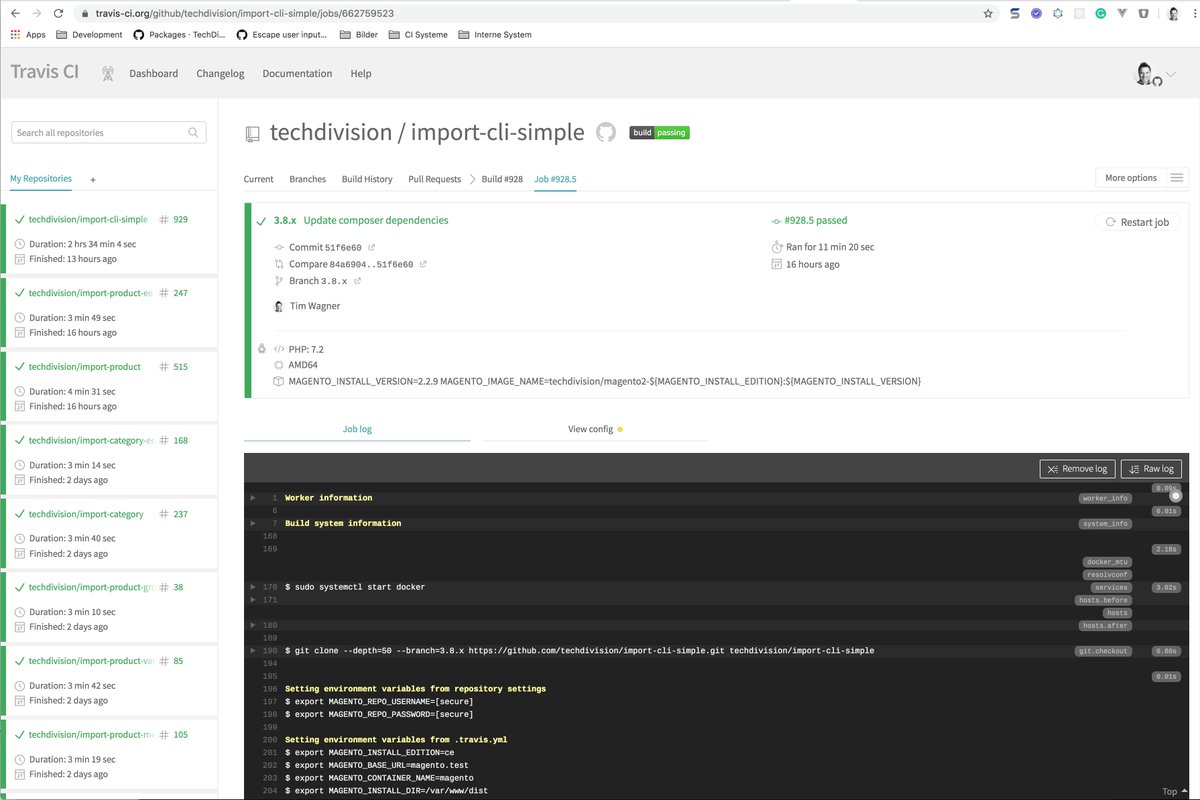Image resolution: width=1200 pixels, height=800 pixels.
Task: Open the Build History tab
Action: click(x=367, y=179)
